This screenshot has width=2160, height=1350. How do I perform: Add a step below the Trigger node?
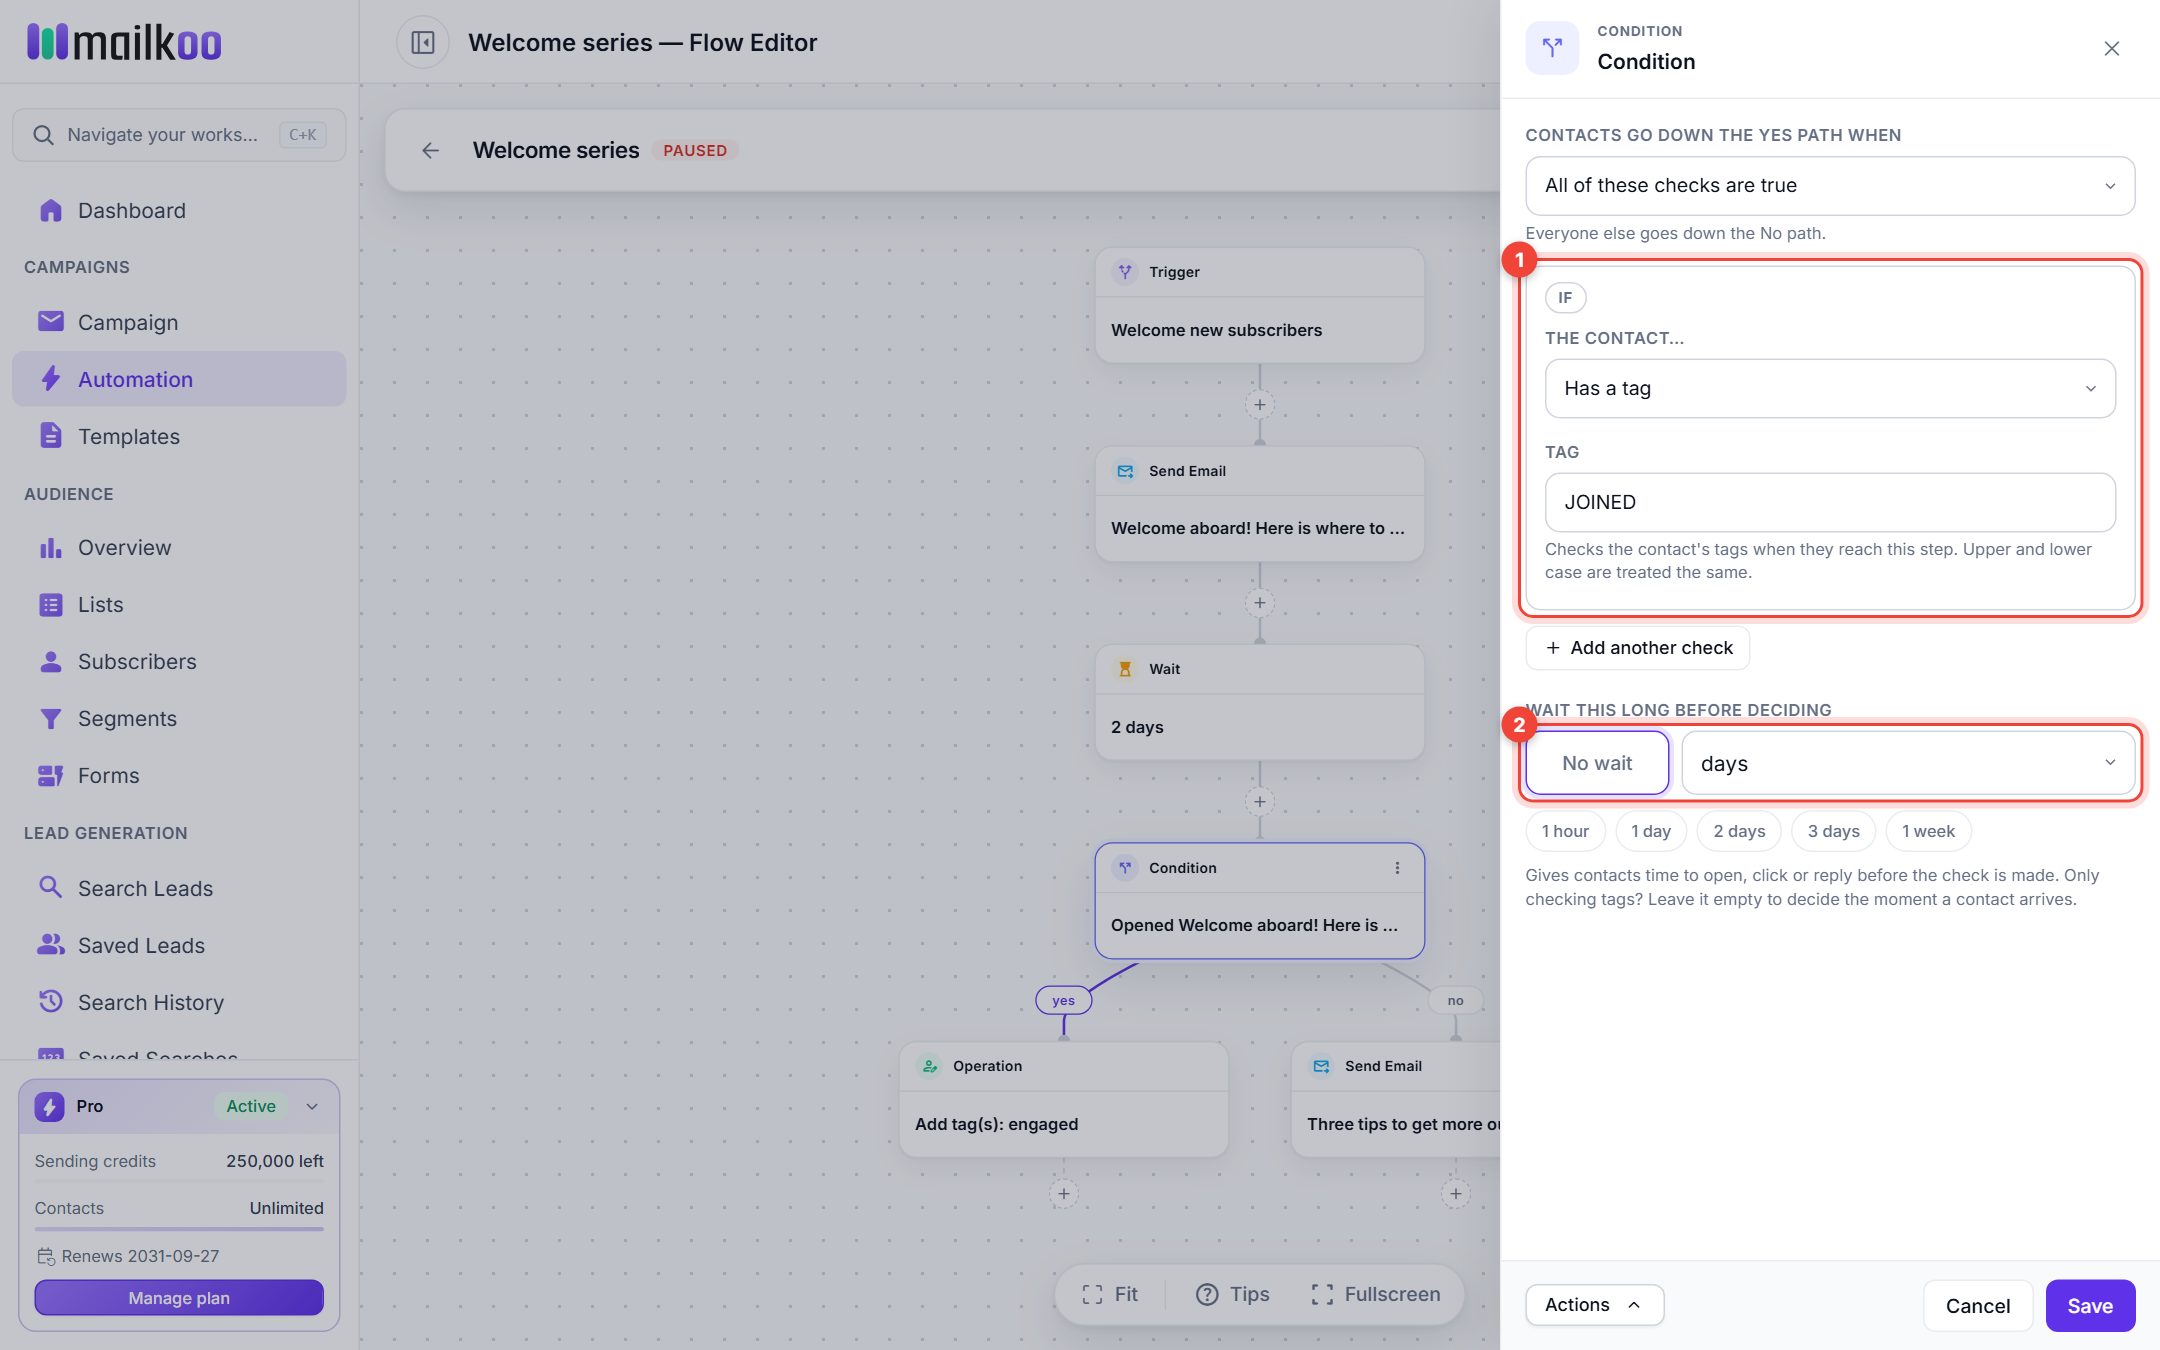[x=1259, y=405]
